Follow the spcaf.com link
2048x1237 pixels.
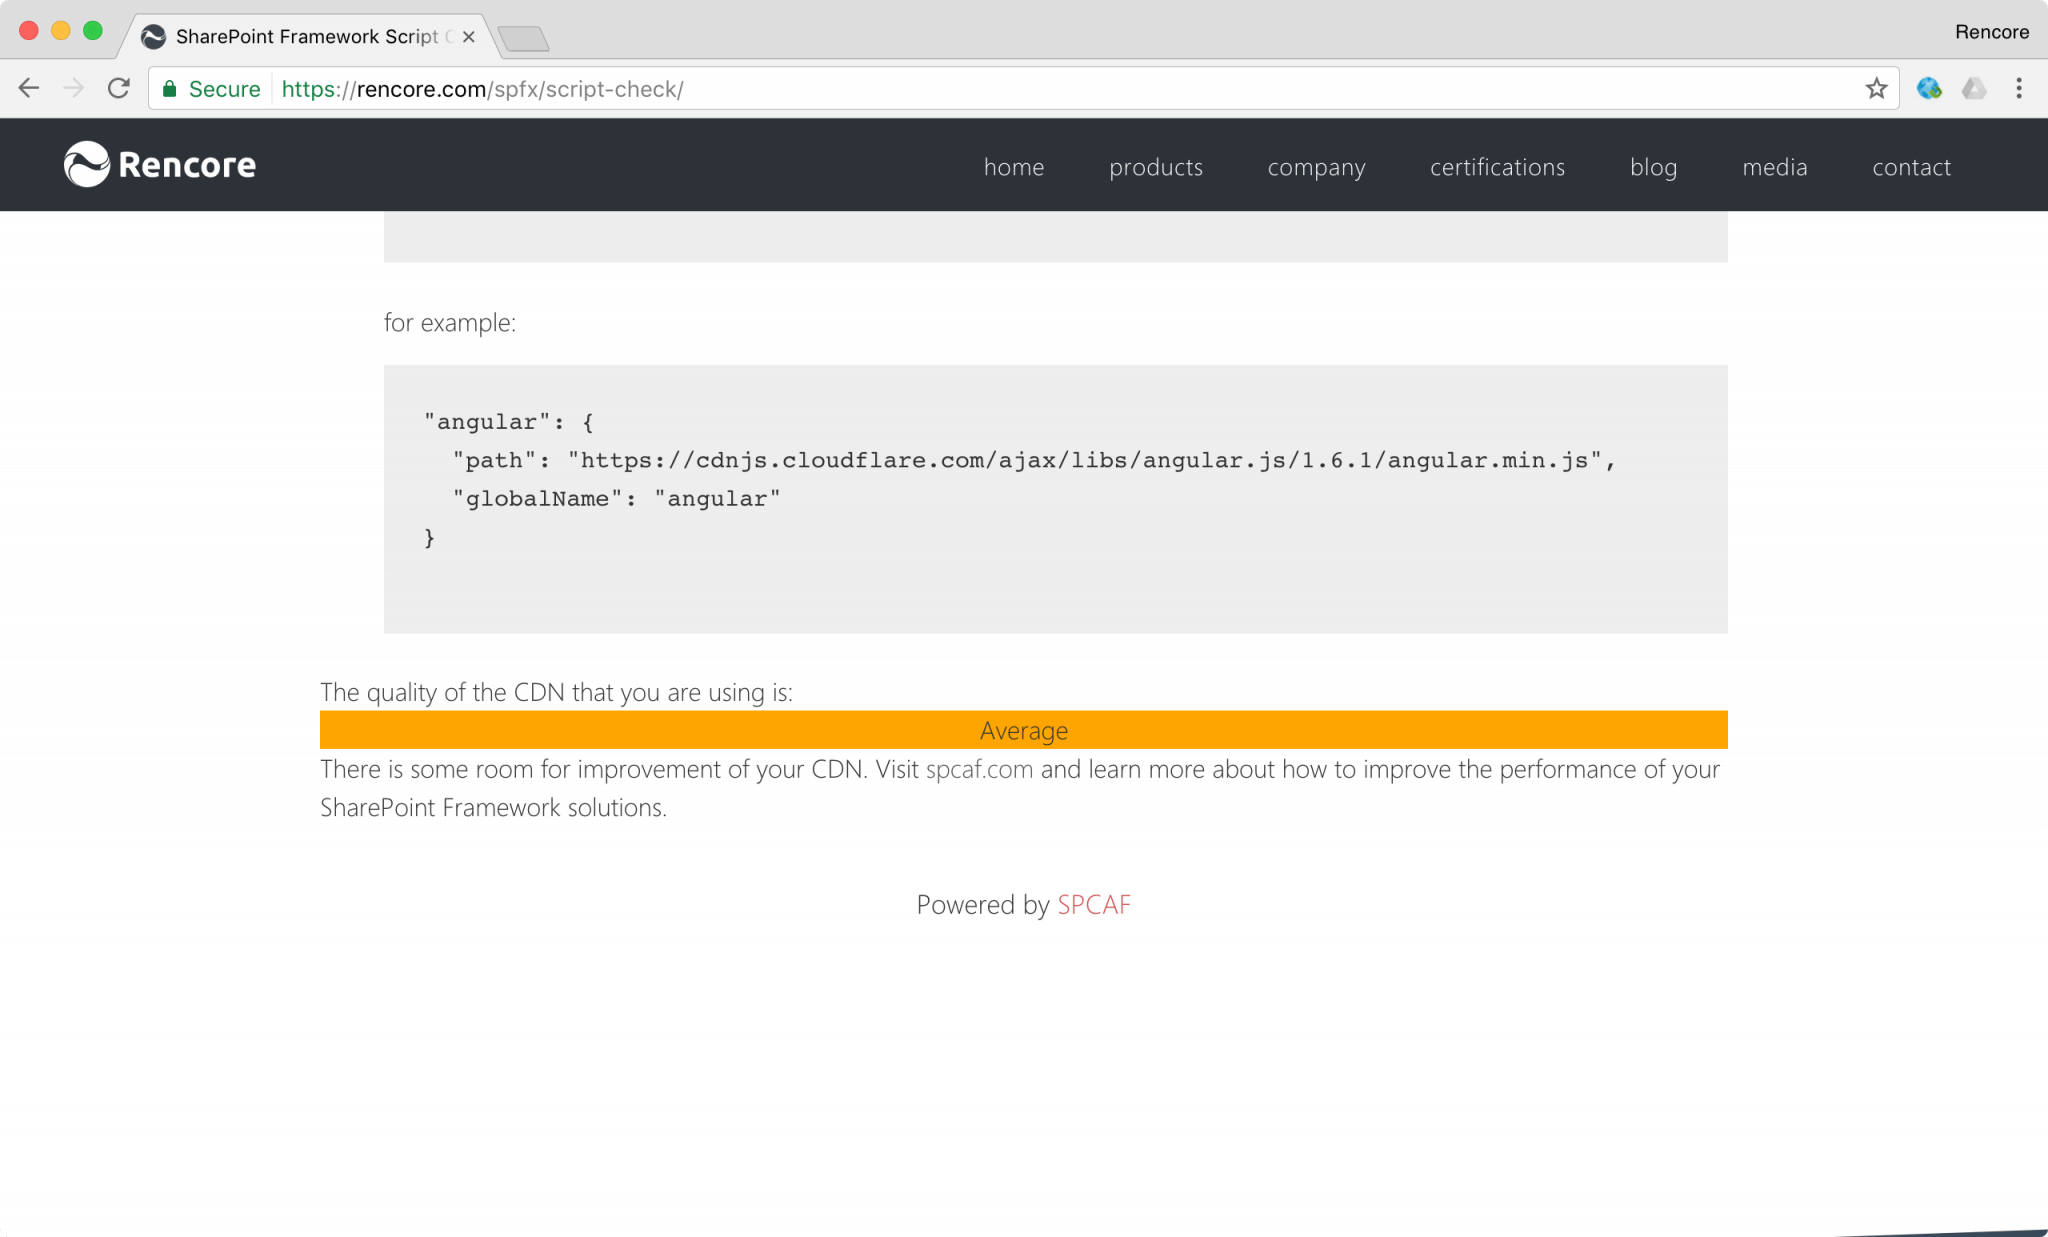(979, 769)
